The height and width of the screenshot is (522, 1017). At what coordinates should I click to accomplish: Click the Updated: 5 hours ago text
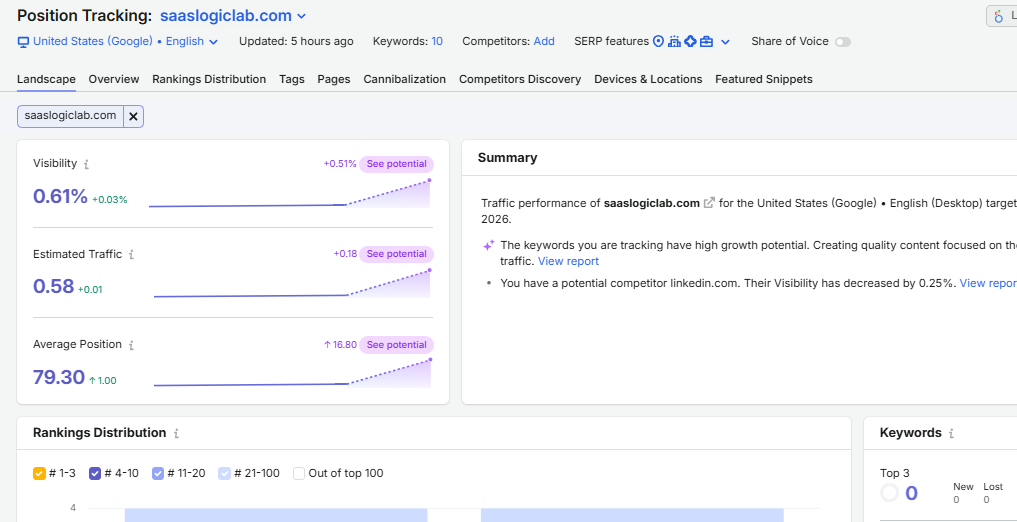296,42
